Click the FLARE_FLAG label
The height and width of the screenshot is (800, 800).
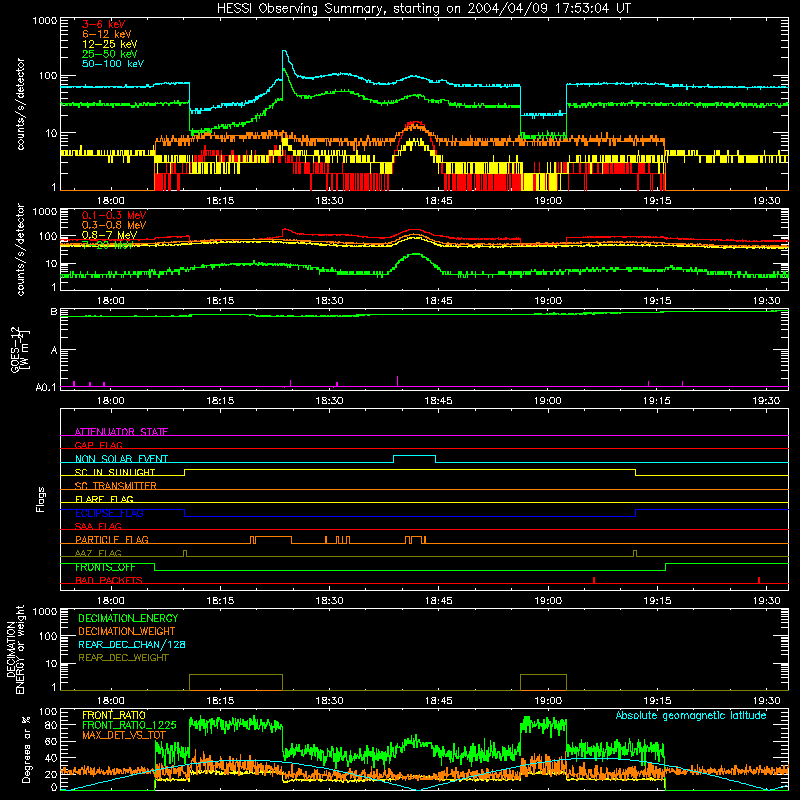[104, 499]
